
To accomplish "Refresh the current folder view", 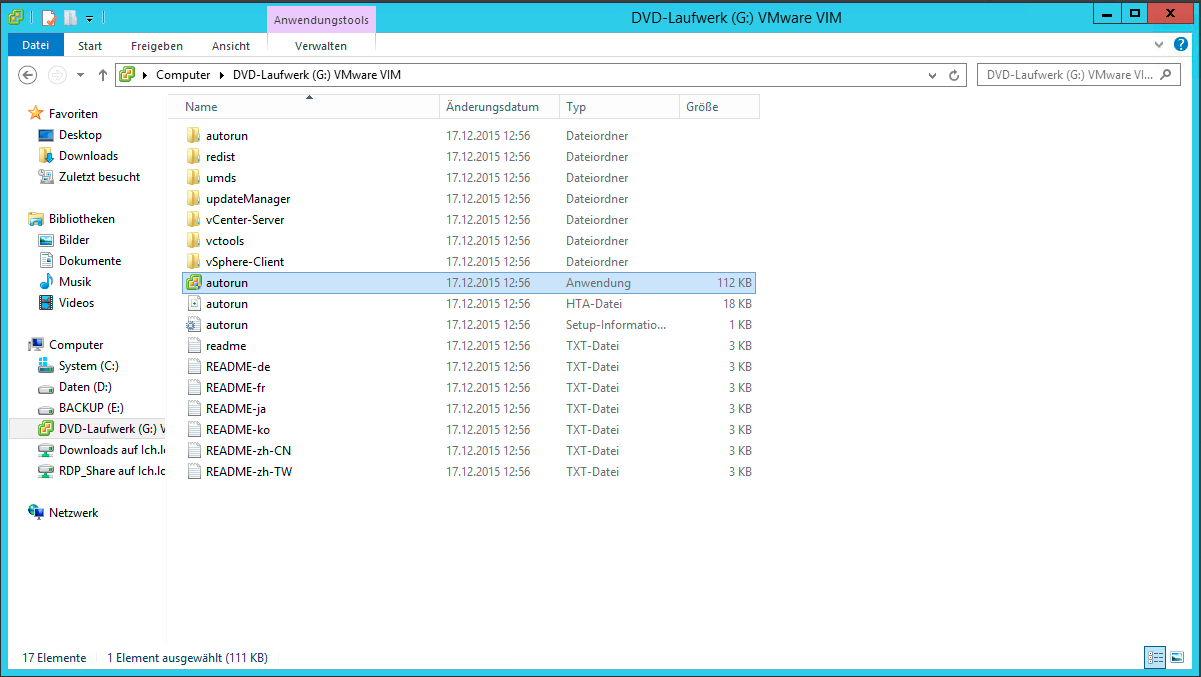I will click(955, 75).
